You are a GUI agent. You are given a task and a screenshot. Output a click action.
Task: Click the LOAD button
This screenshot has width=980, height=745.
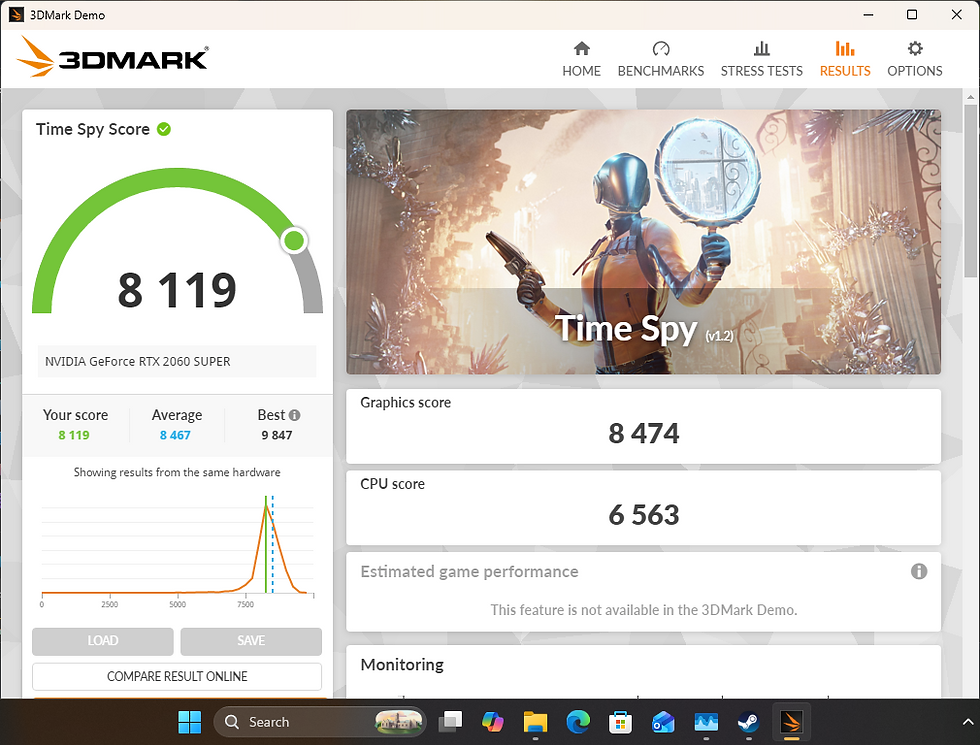[x=102, y=641]
